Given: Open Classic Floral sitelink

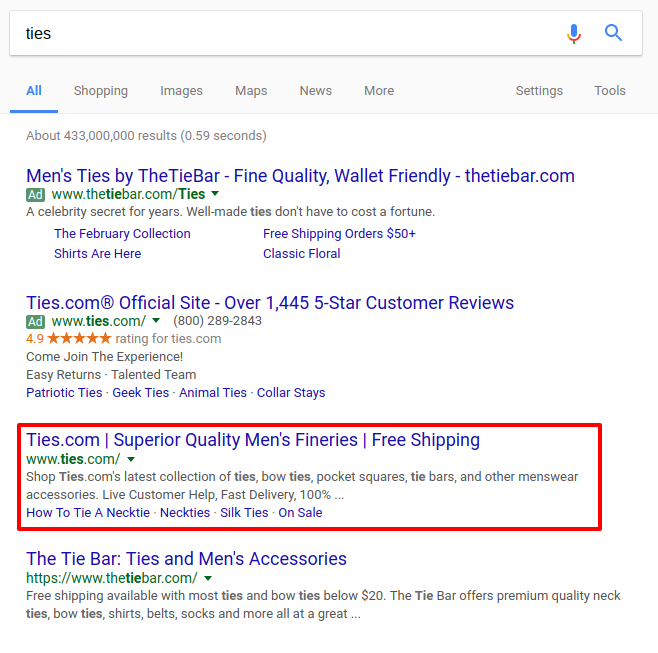Looking at the screenshot, I should point(302,253).
